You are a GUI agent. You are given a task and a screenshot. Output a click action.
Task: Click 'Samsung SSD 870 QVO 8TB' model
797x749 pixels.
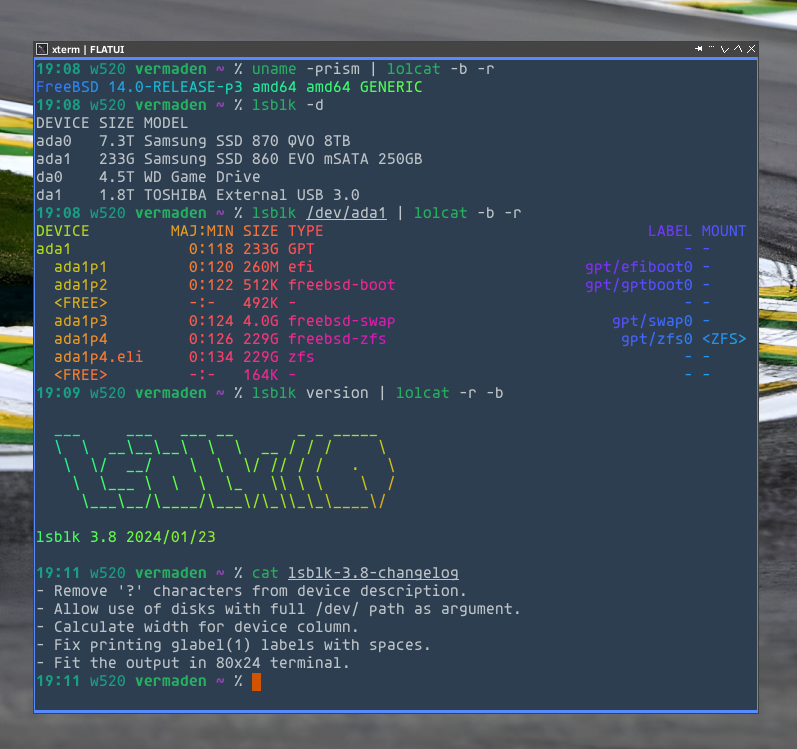click(x=247, y=141)
